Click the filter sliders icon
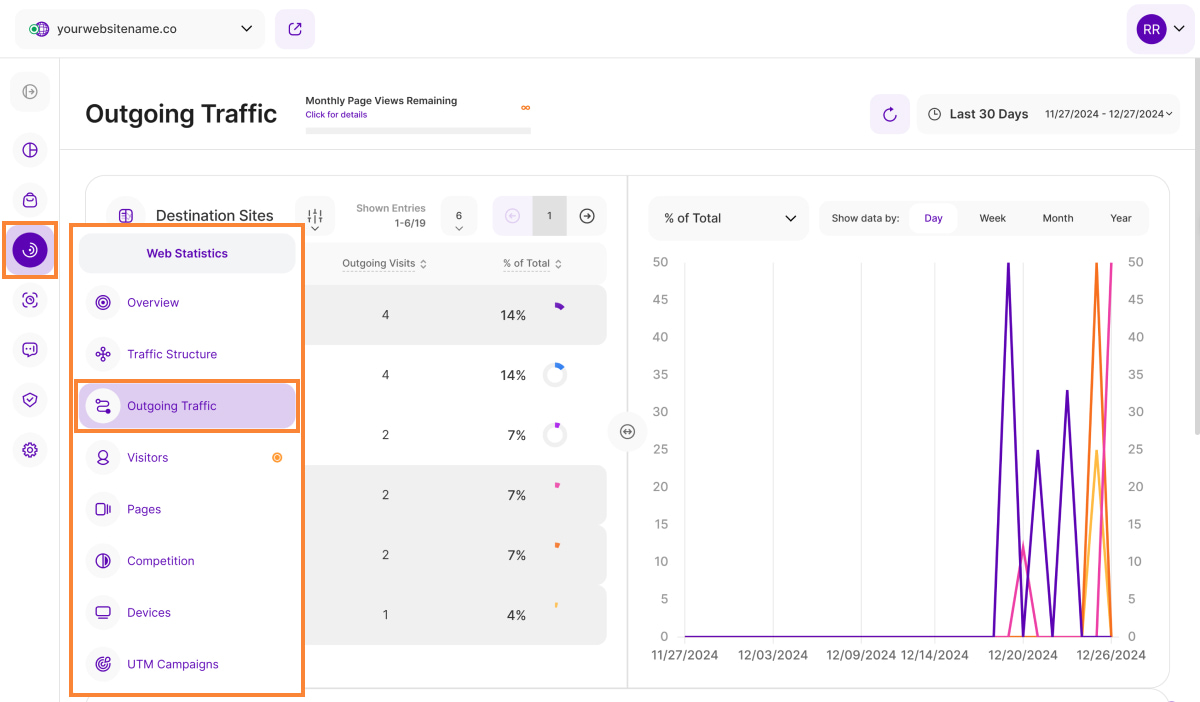This screenshot has width=1200, height=702. click(x=315, y=216)
